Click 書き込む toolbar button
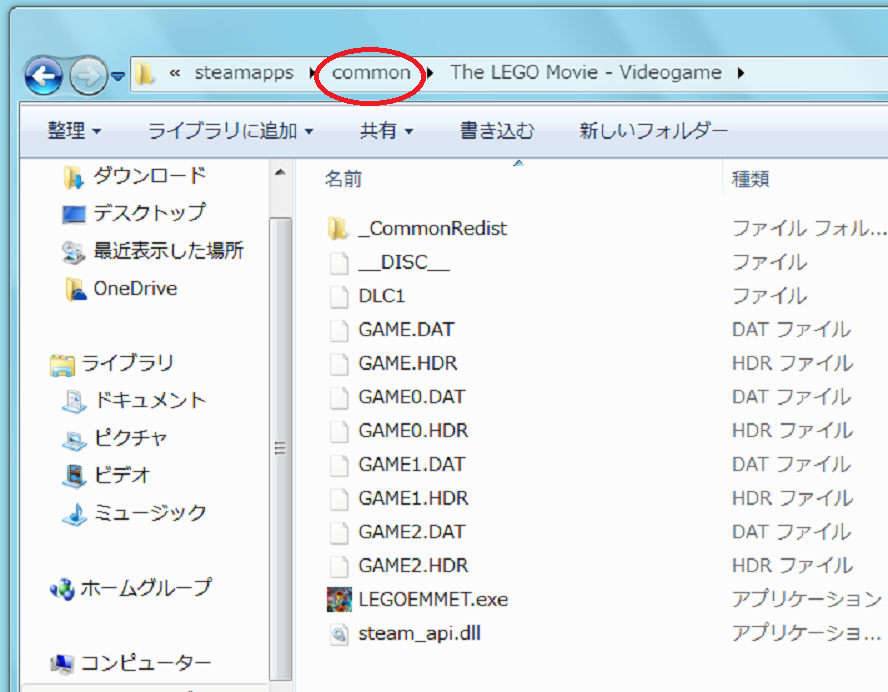888x692 pixels. (x=497, y=131)
